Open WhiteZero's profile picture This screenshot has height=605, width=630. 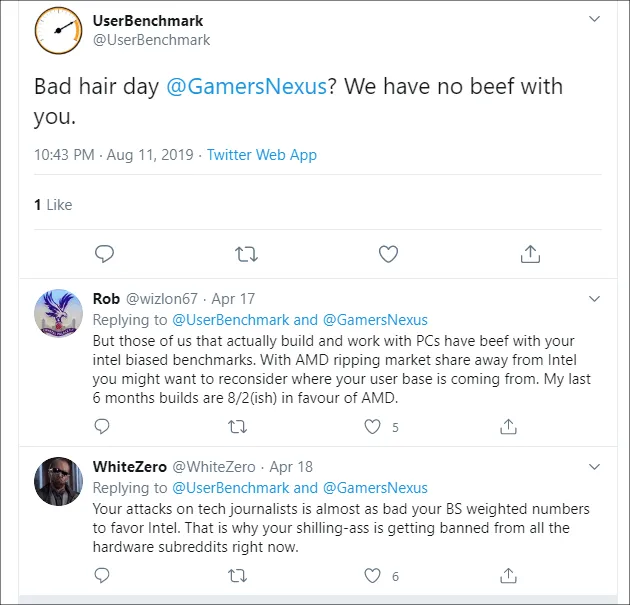[58, 483]
